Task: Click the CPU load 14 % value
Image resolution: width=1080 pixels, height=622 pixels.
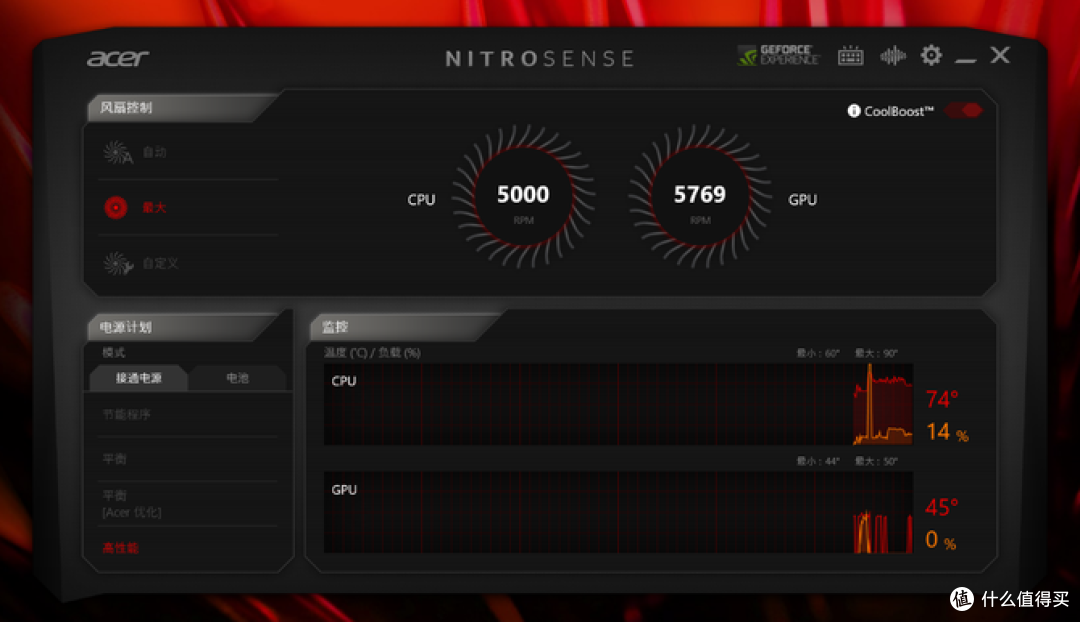Action: tap(947, 432)
